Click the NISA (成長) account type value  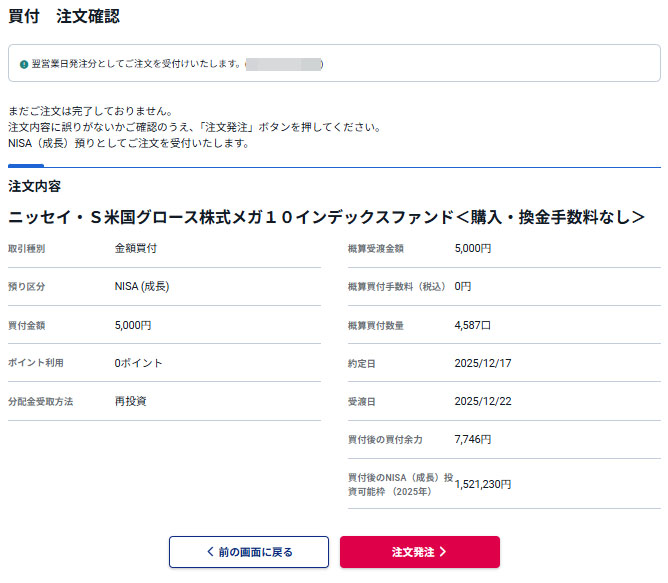click(141, 286)
